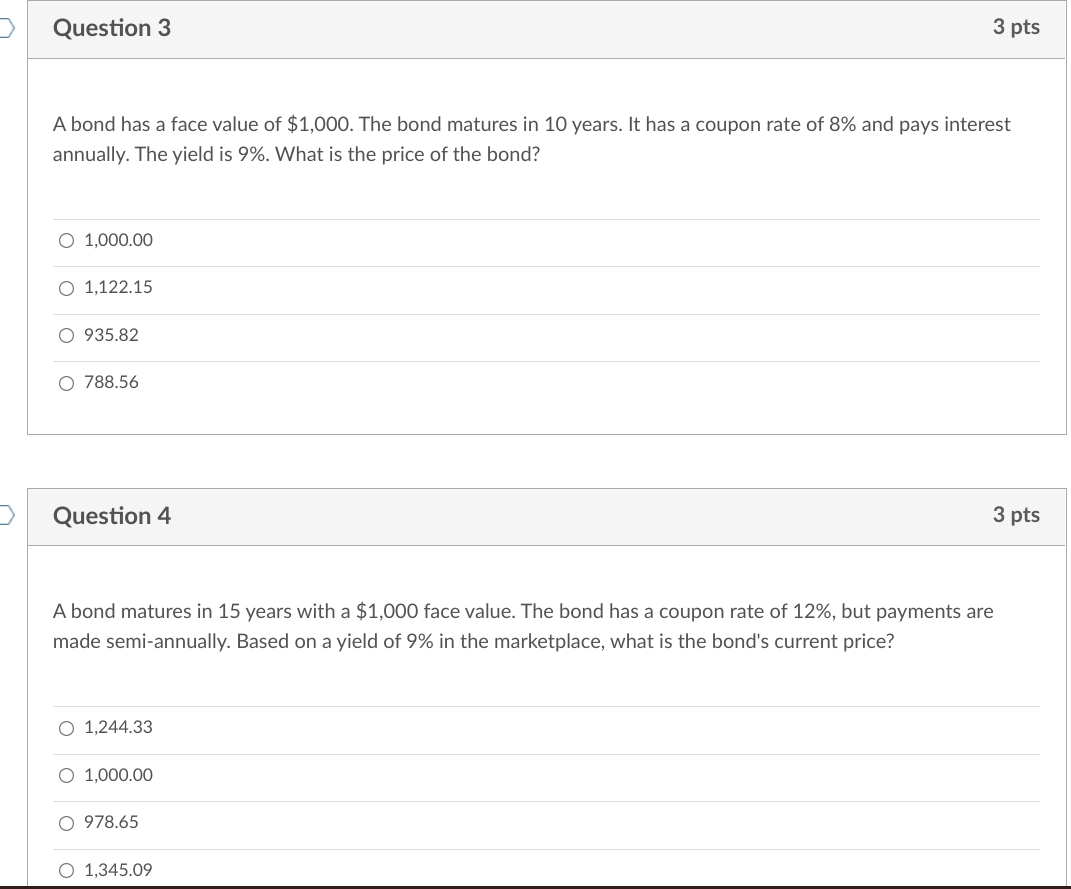
Task: Select answer 1,122.15 for Question 3
Action: pos(65,288)
